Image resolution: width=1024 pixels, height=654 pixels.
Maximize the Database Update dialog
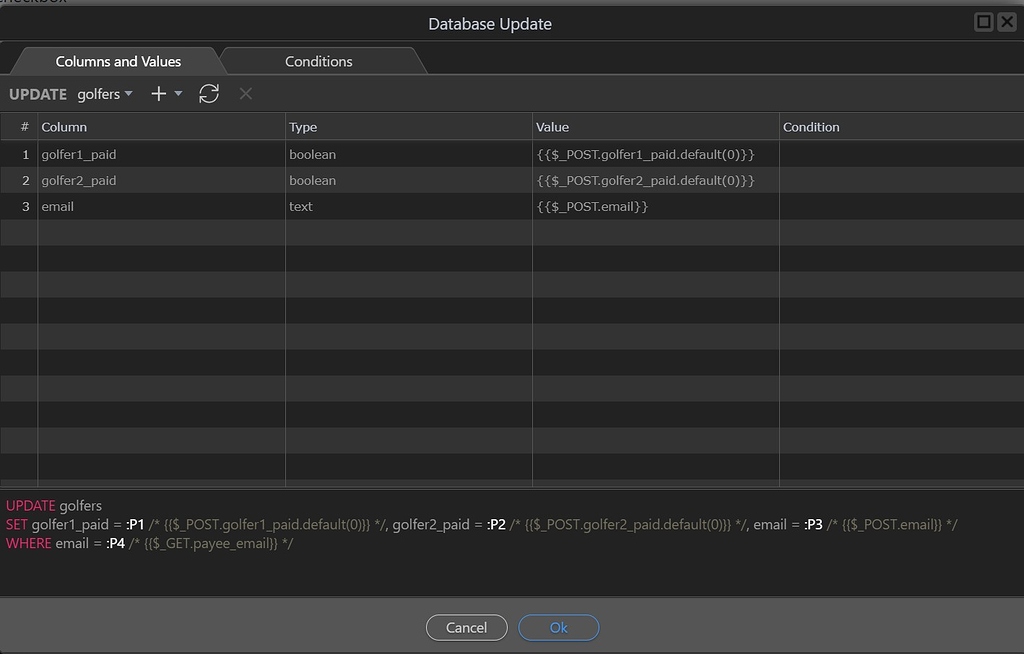tap(984, 22)
